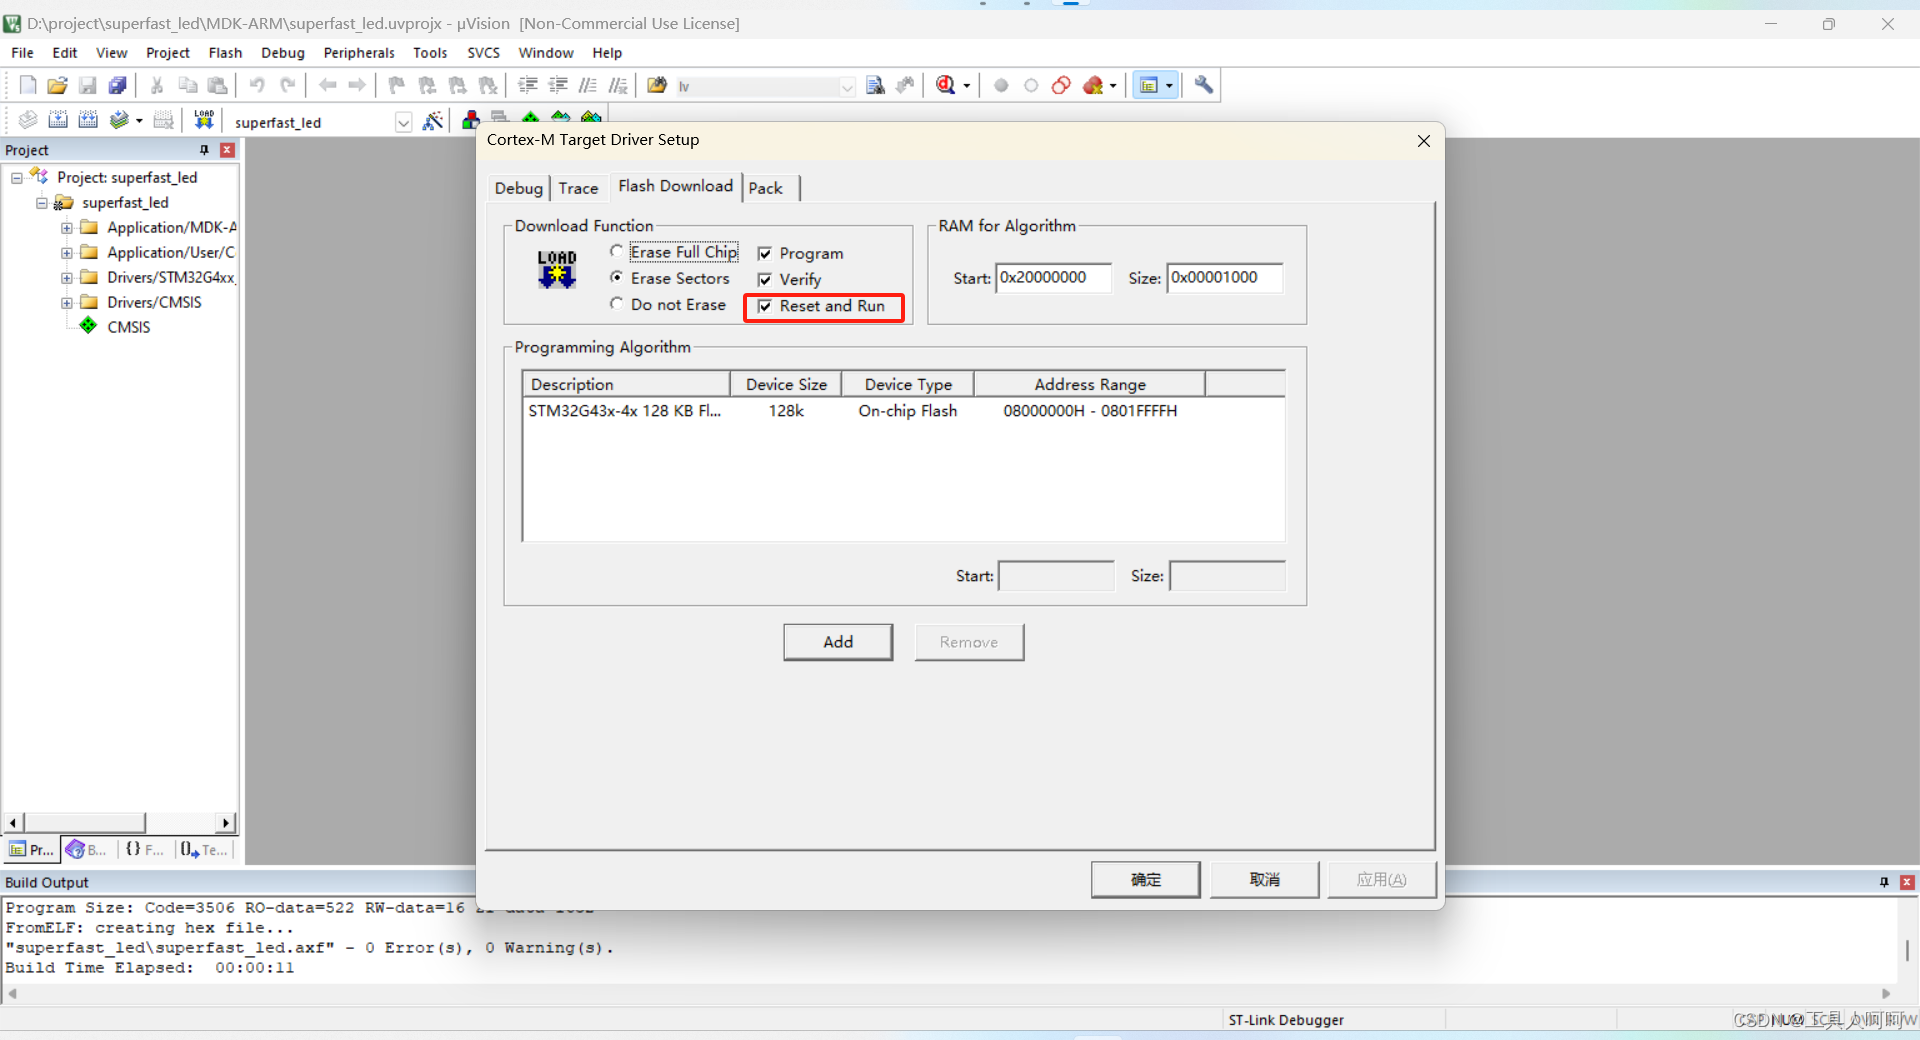Click the RAM for Algorithm Start address field
Image resolution: width=1920 pixels, height=1040 pixels.
[x=1054, y=278]
